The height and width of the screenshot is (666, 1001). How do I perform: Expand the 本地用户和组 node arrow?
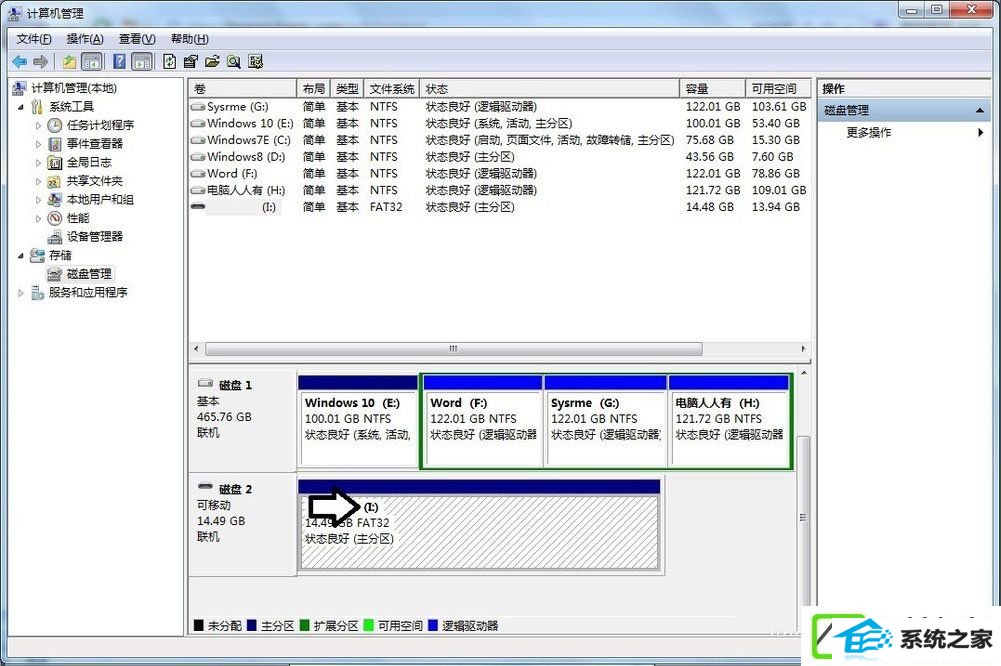pyautogui.click(x=38, y=199)
